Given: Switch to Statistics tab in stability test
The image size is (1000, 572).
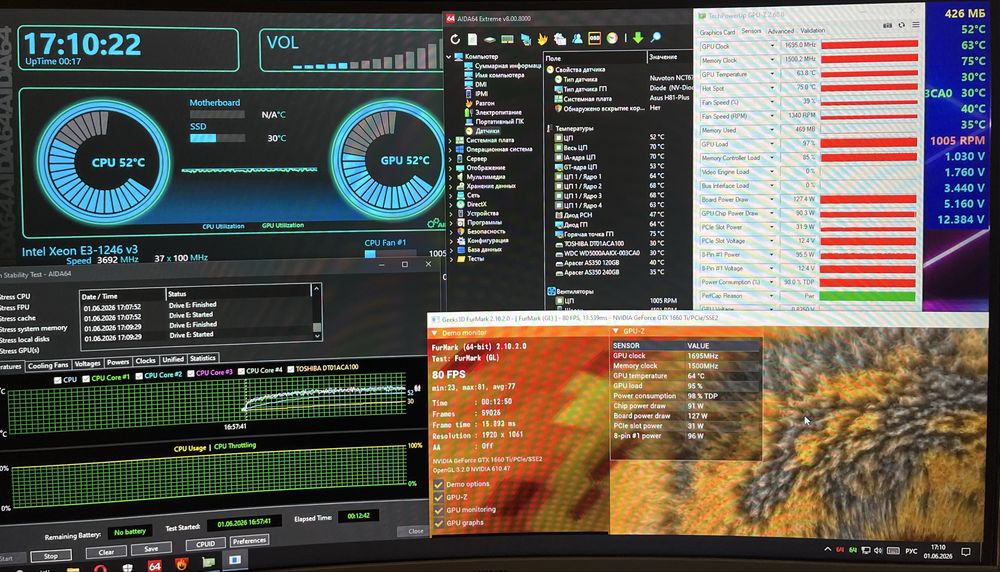Looking at the screenshot, I should [203, 358].
